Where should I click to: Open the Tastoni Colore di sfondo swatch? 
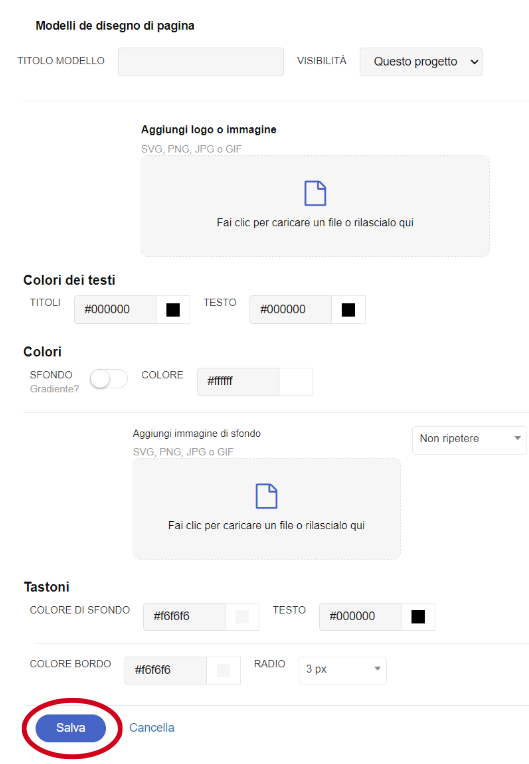coord(242,617)
